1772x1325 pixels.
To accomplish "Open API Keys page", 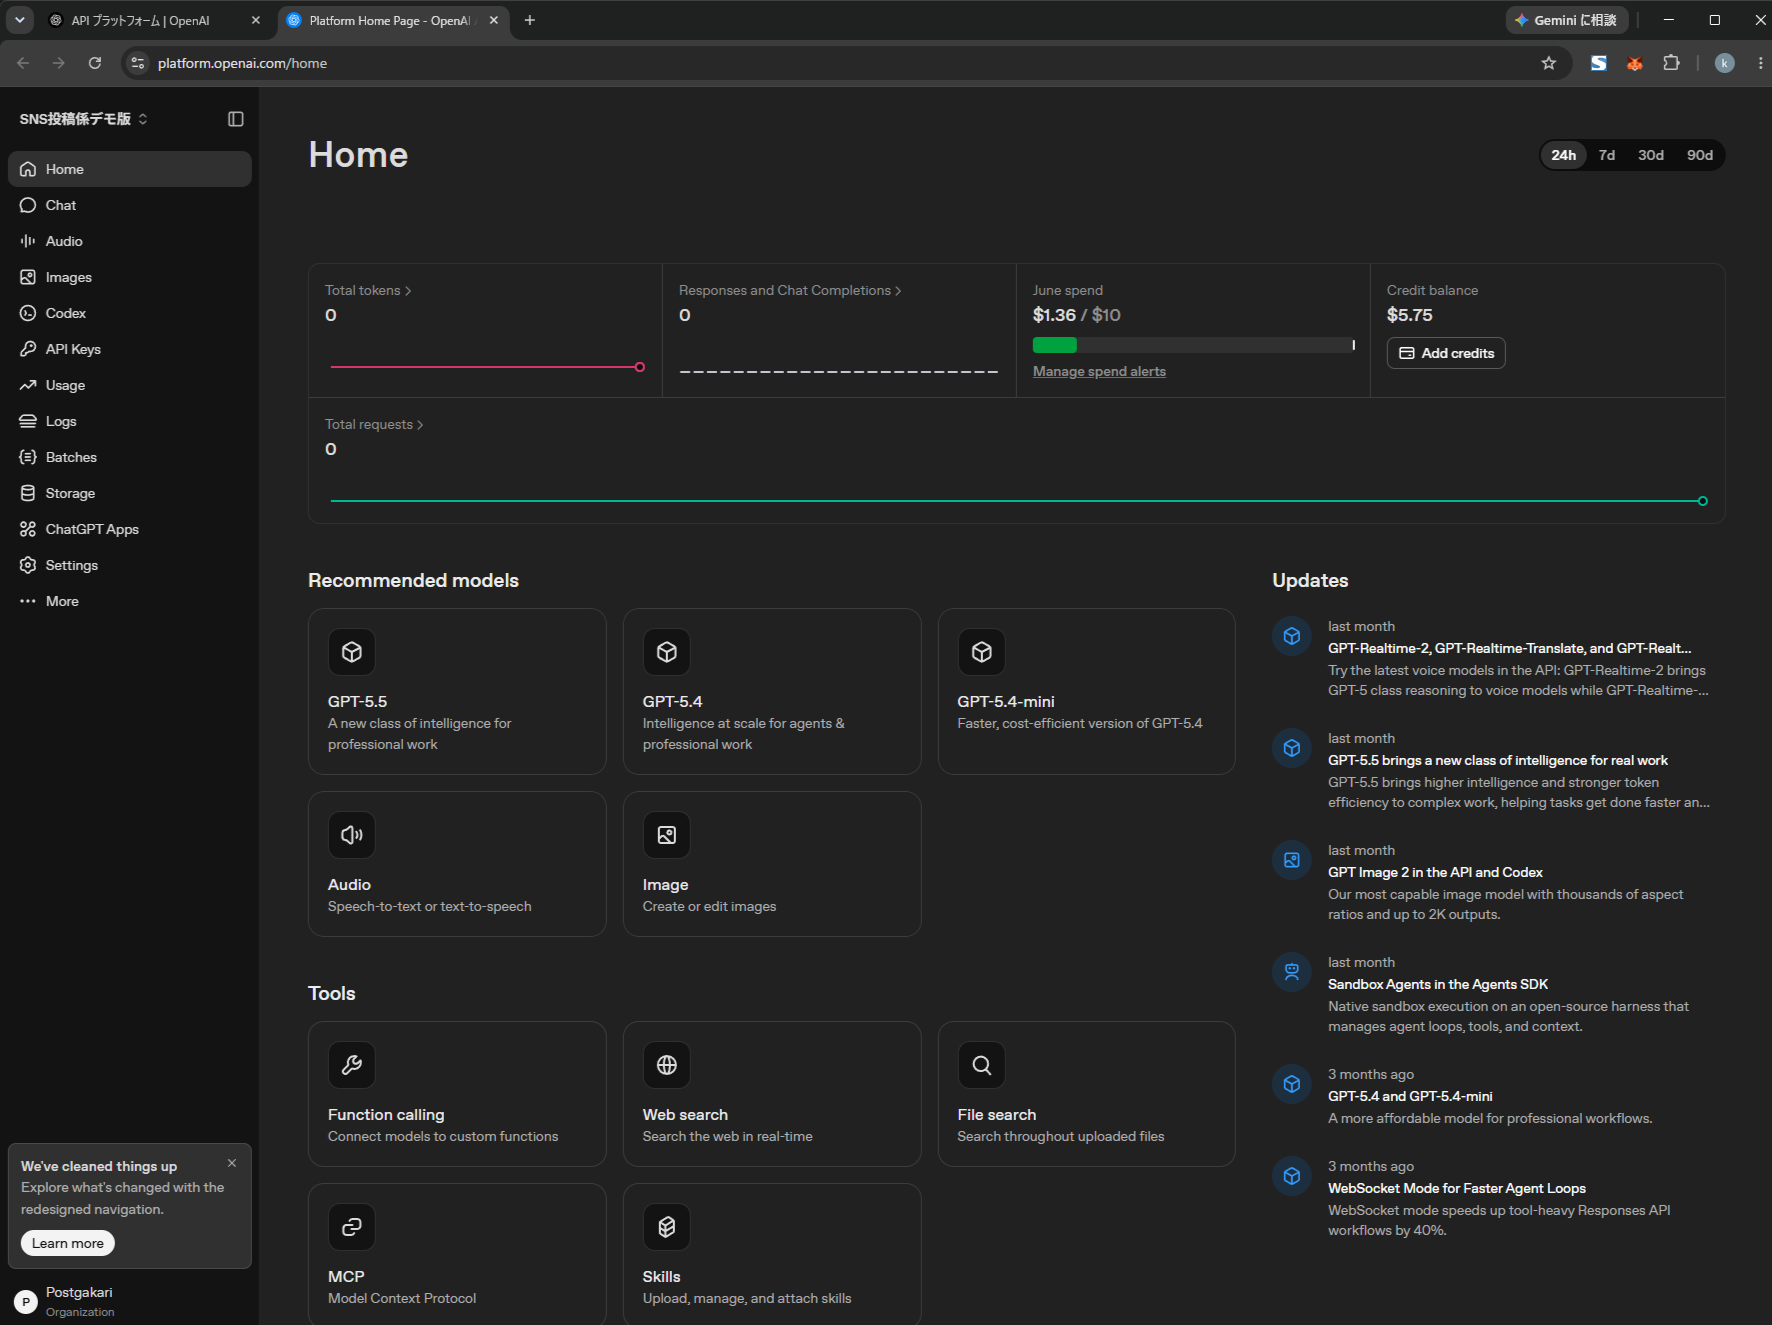I will click(130, 349).
